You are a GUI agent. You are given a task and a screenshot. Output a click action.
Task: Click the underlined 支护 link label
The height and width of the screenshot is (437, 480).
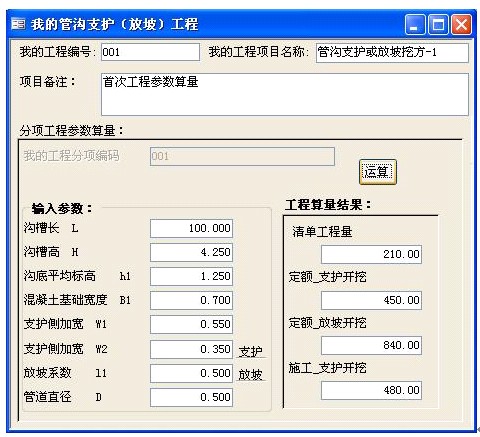click(x=251, y=351)
